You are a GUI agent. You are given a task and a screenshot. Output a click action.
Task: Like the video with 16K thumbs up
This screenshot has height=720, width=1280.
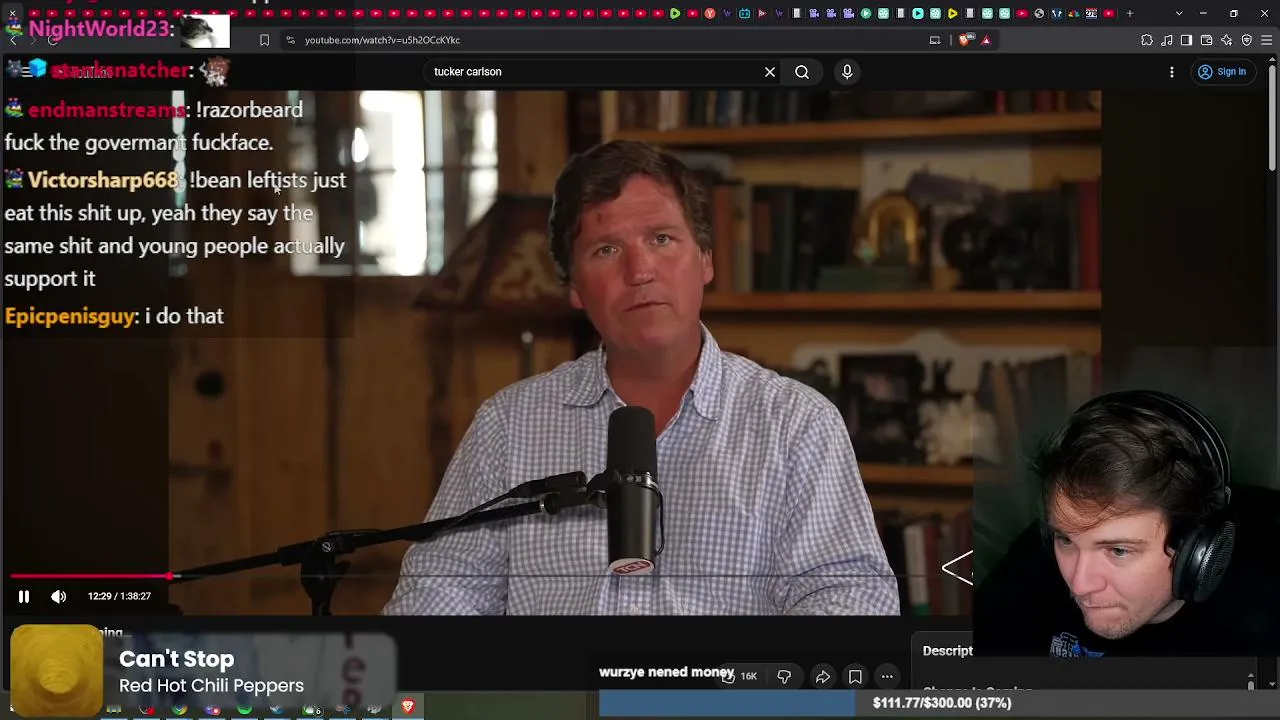coord(740,676)
